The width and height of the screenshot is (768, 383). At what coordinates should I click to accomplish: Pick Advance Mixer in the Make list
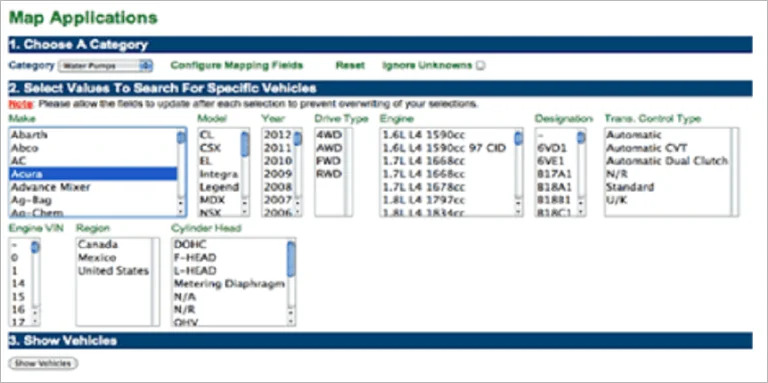click(93, 187)
